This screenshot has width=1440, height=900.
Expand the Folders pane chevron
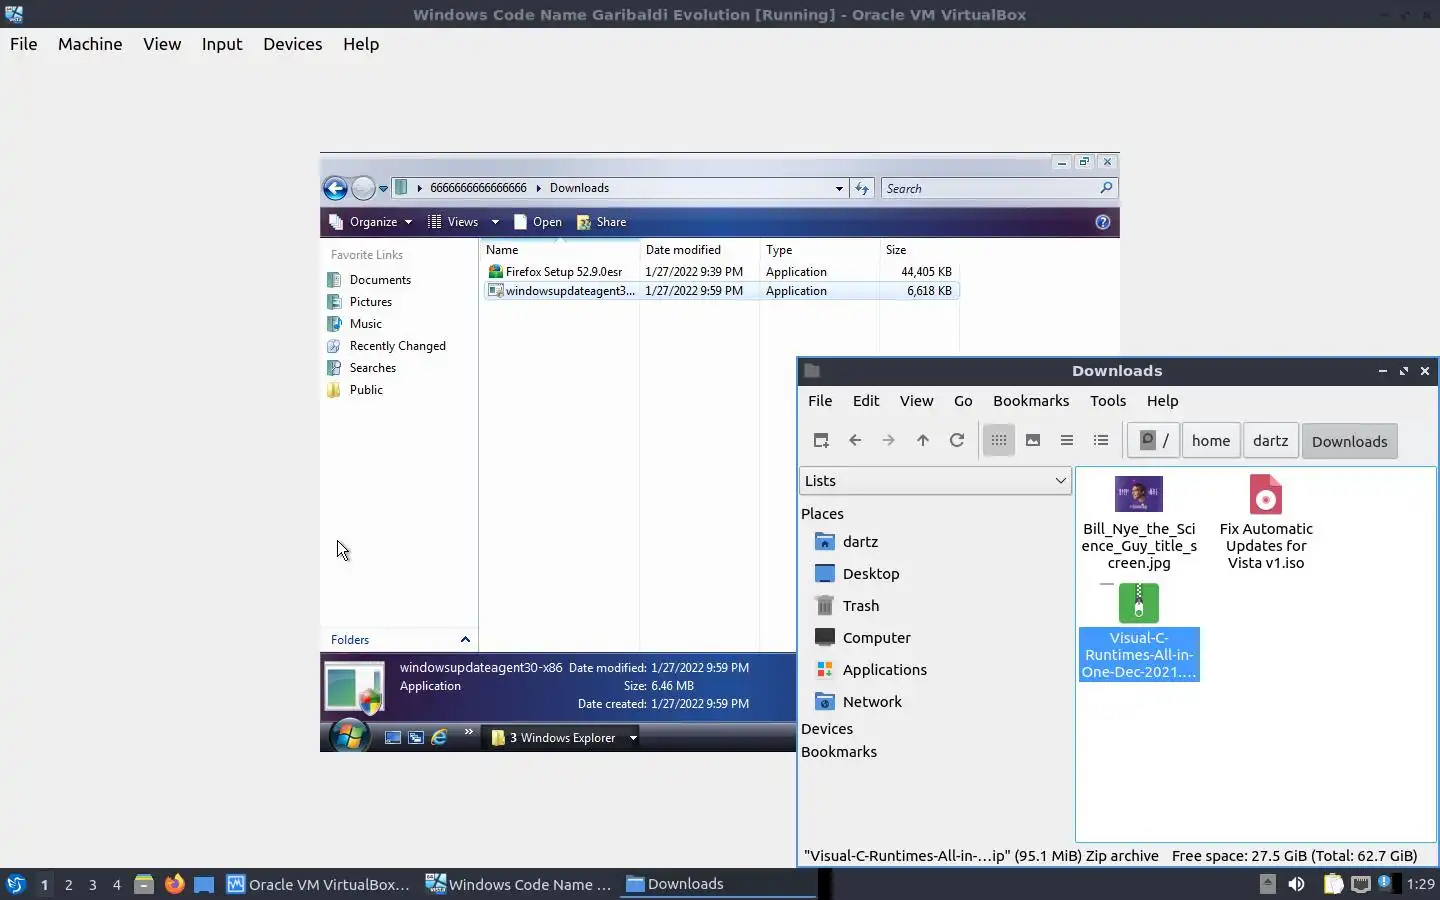pyautogui.click(x=465, y=640)
